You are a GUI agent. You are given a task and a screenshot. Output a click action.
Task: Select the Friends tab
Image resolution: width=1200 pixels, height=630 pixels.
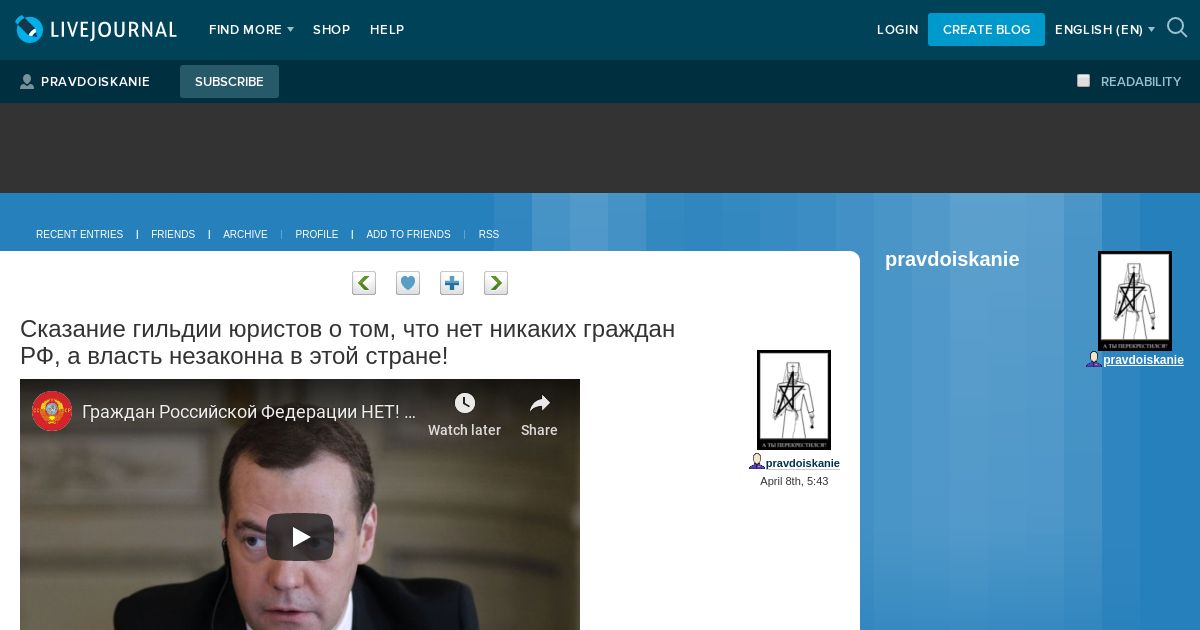pos(173,235)
